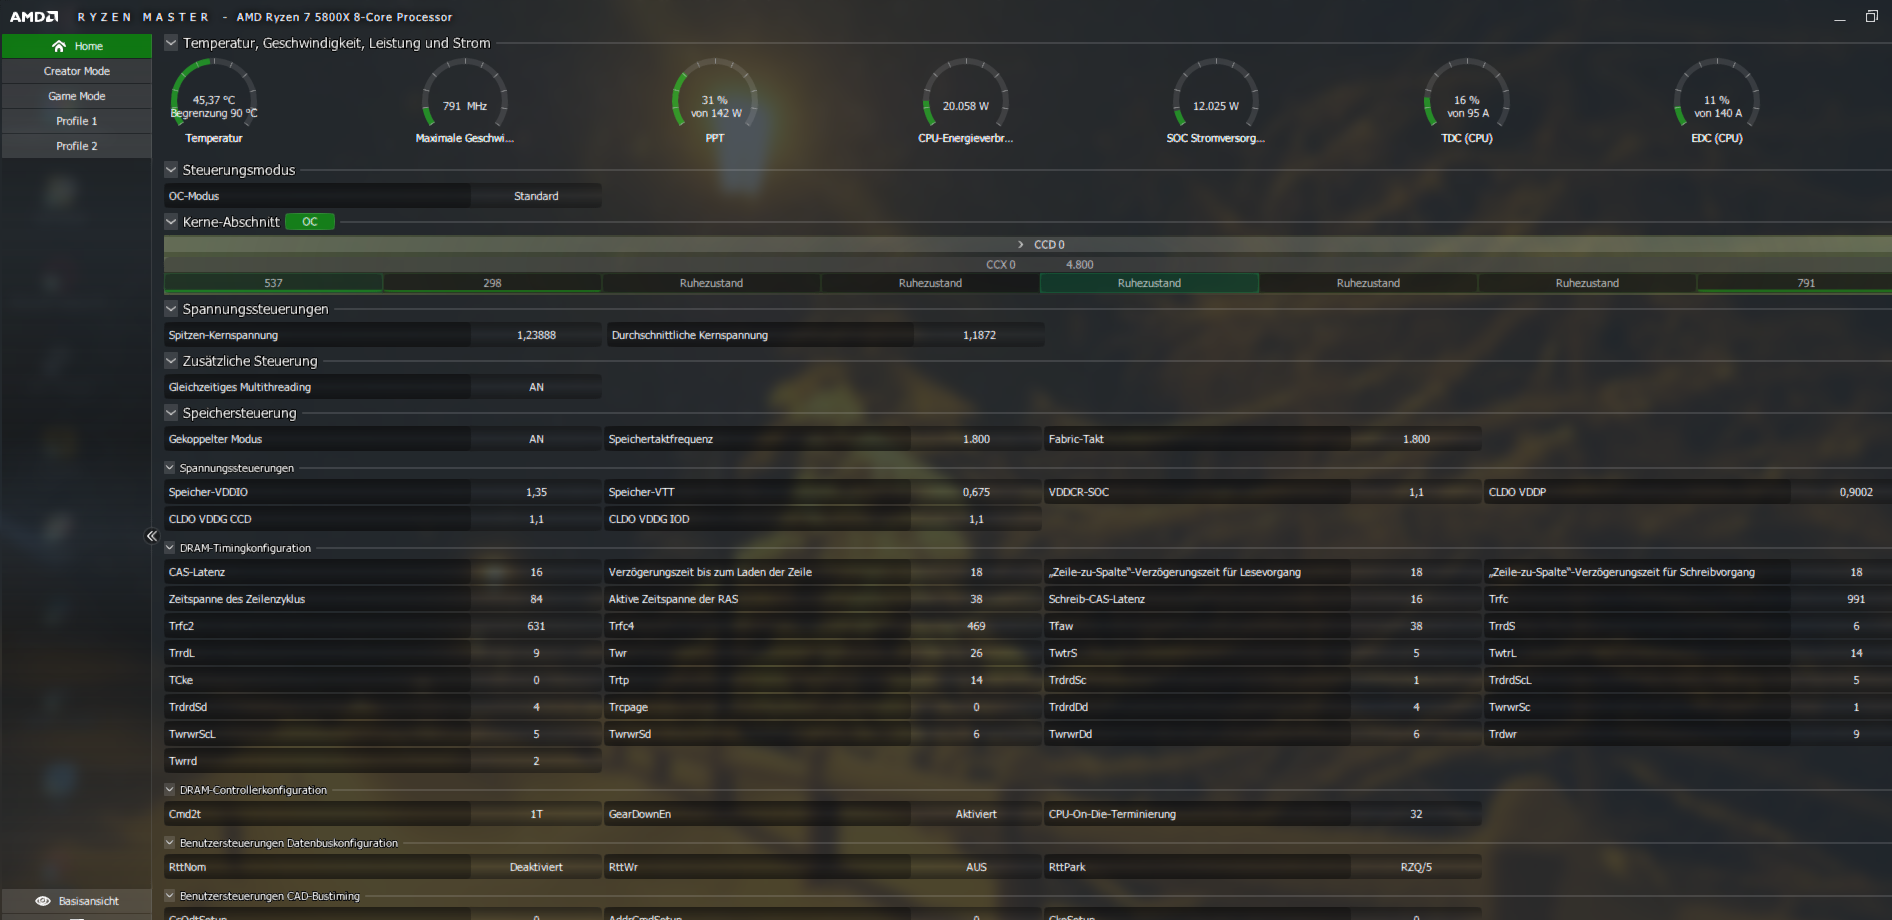Click Speicher-VTT value 0,675

(x=976, y=492)
